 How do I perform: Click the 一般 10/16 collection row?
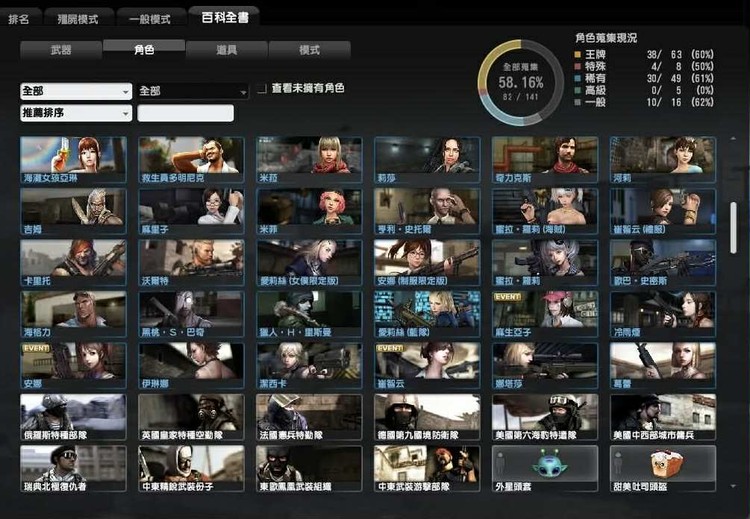pyautogui.click(x=644, y=102)
